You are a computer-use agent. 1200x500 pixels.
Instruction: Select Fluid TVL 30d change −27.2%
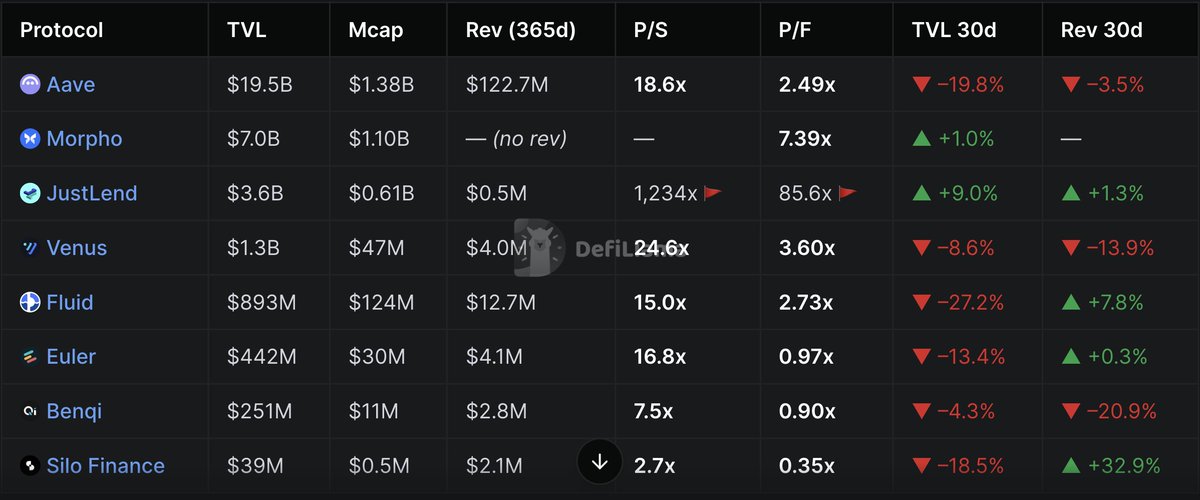point(958,302)
